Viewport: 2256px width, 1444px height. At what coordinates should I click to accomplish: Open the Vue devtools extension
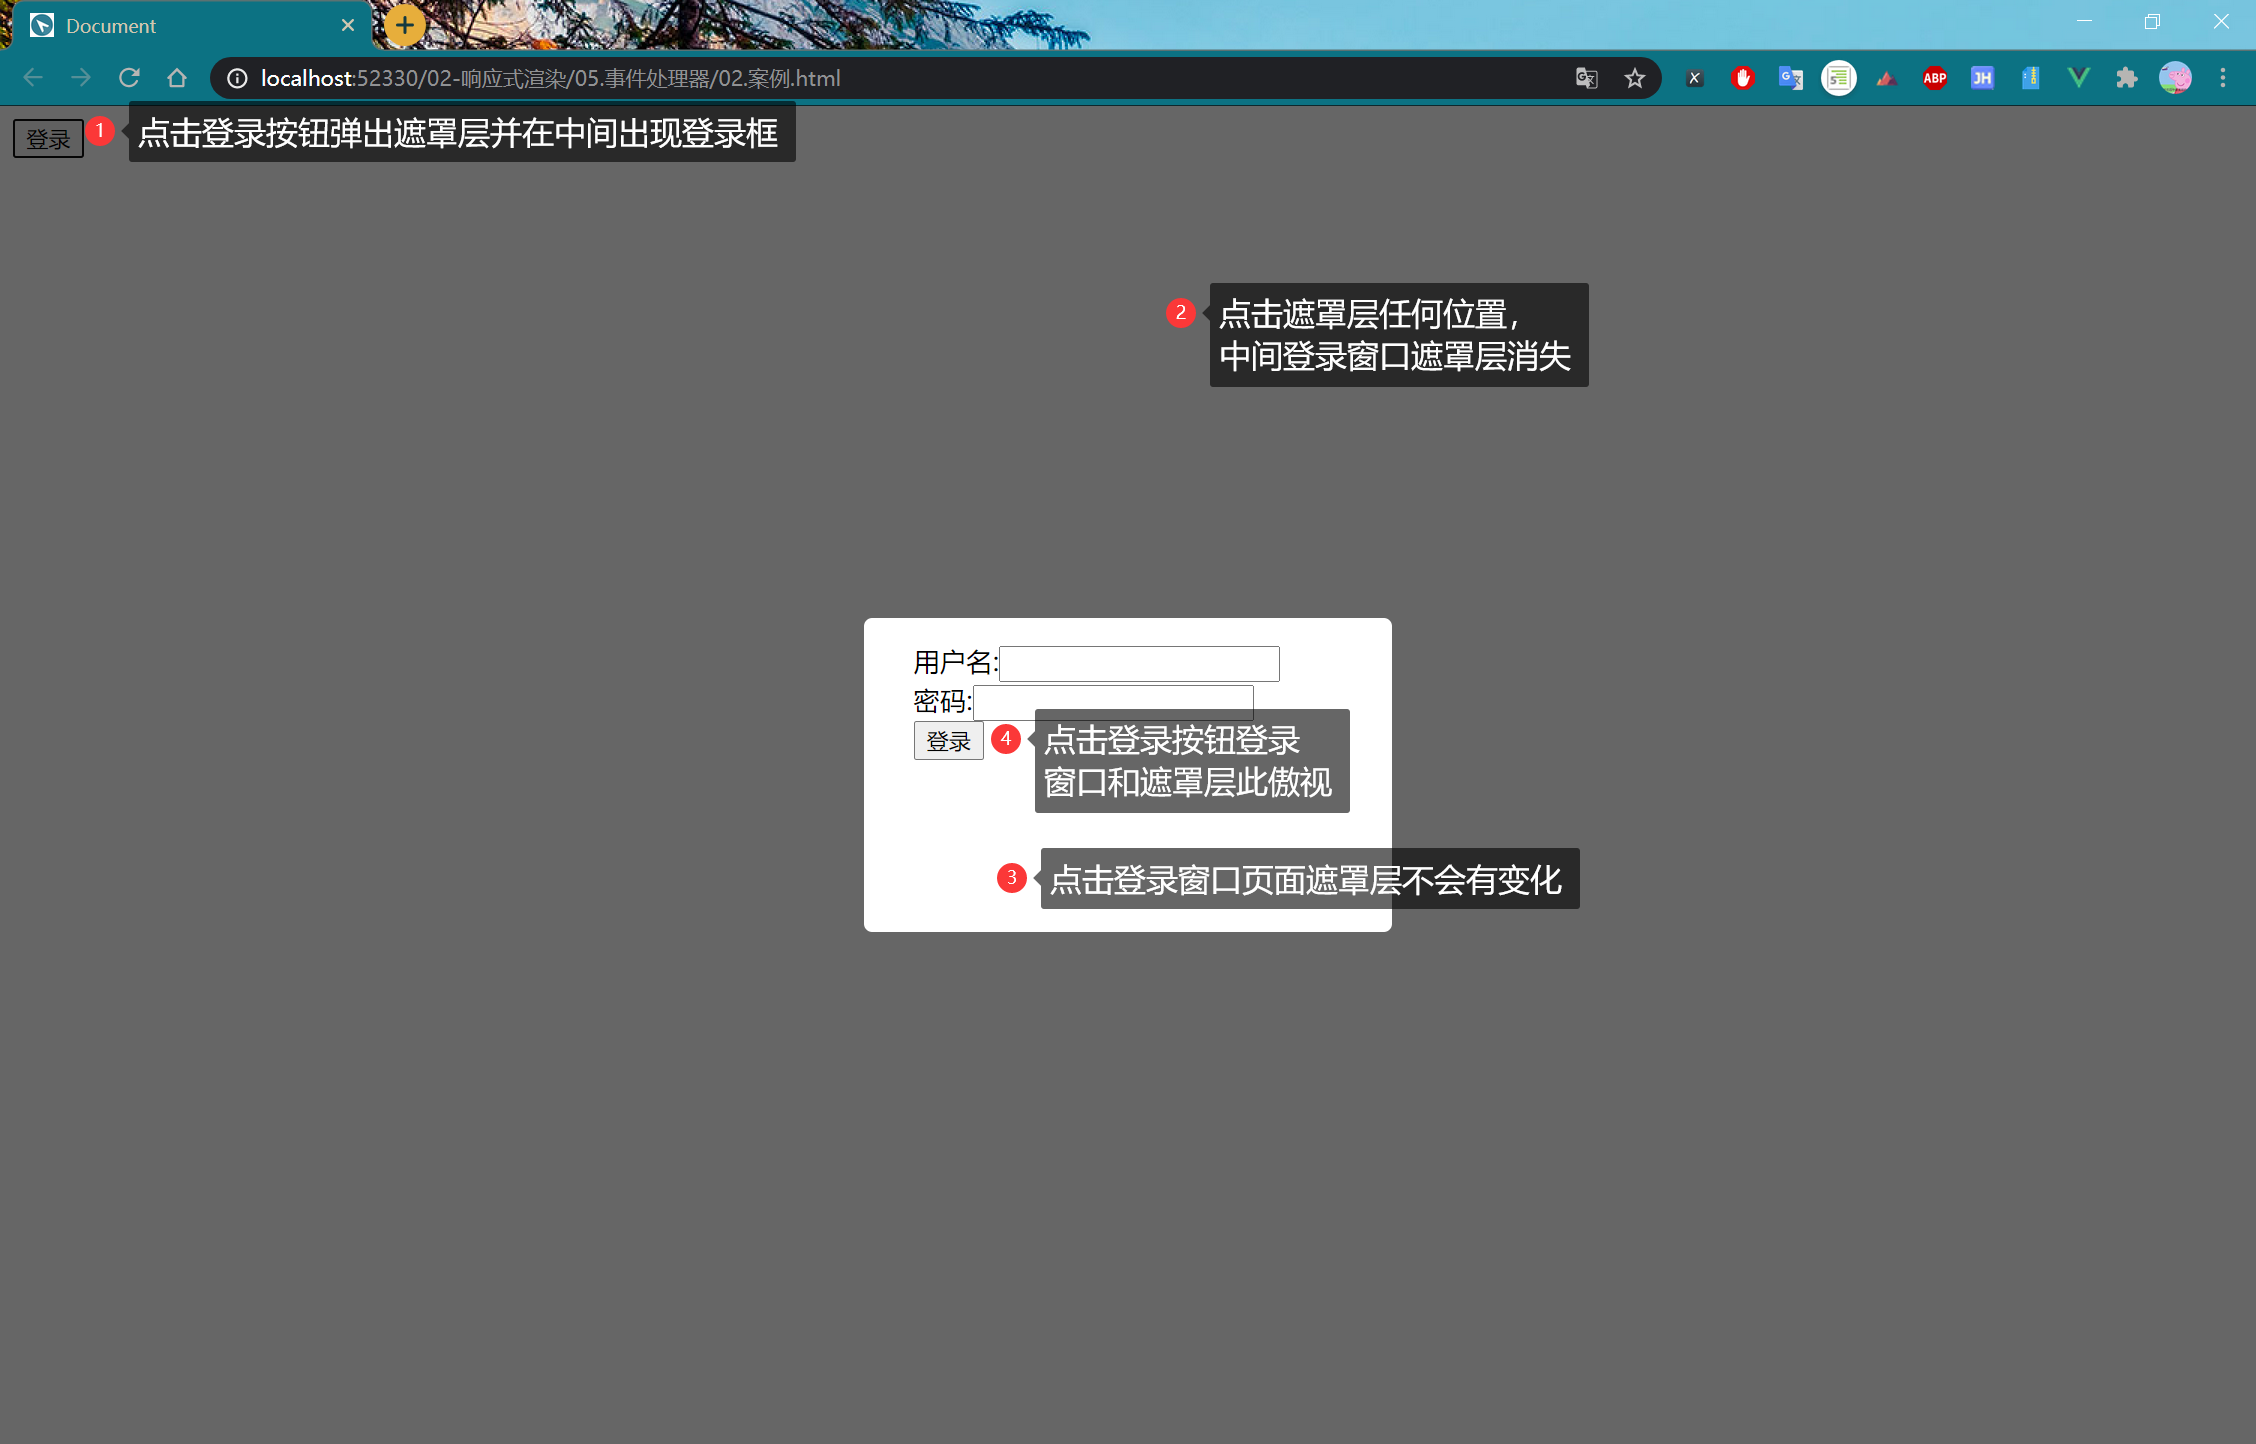(x=2078, y=78)
